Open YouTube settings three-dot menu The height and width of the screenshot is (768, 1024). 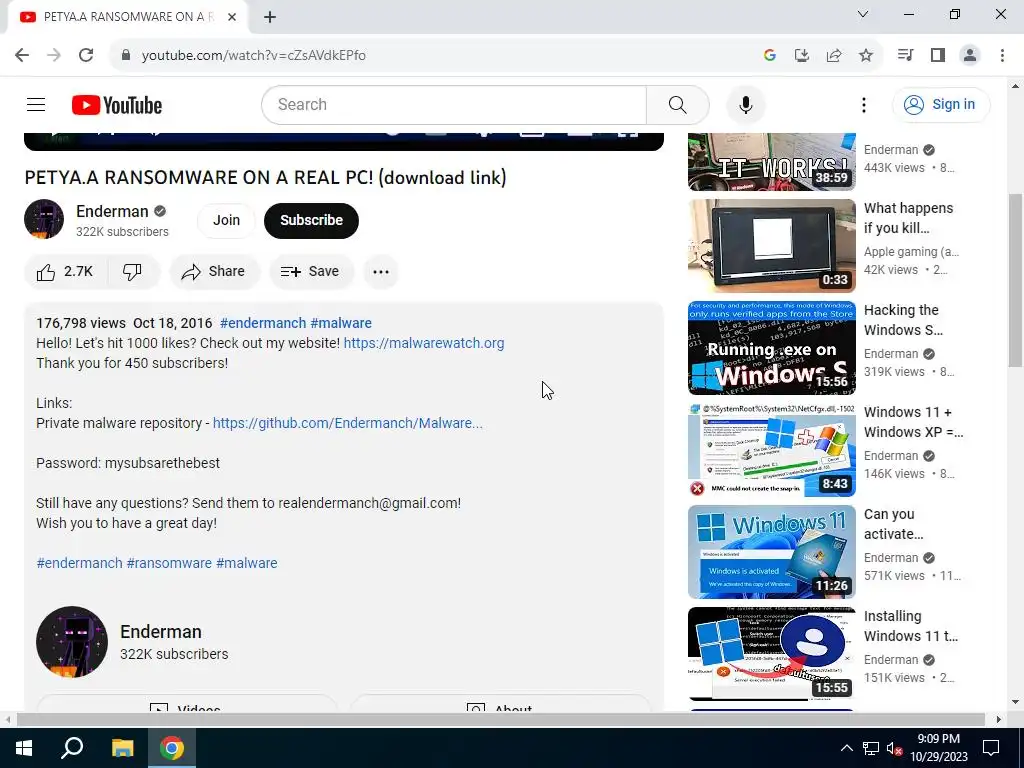coord(863,104)
